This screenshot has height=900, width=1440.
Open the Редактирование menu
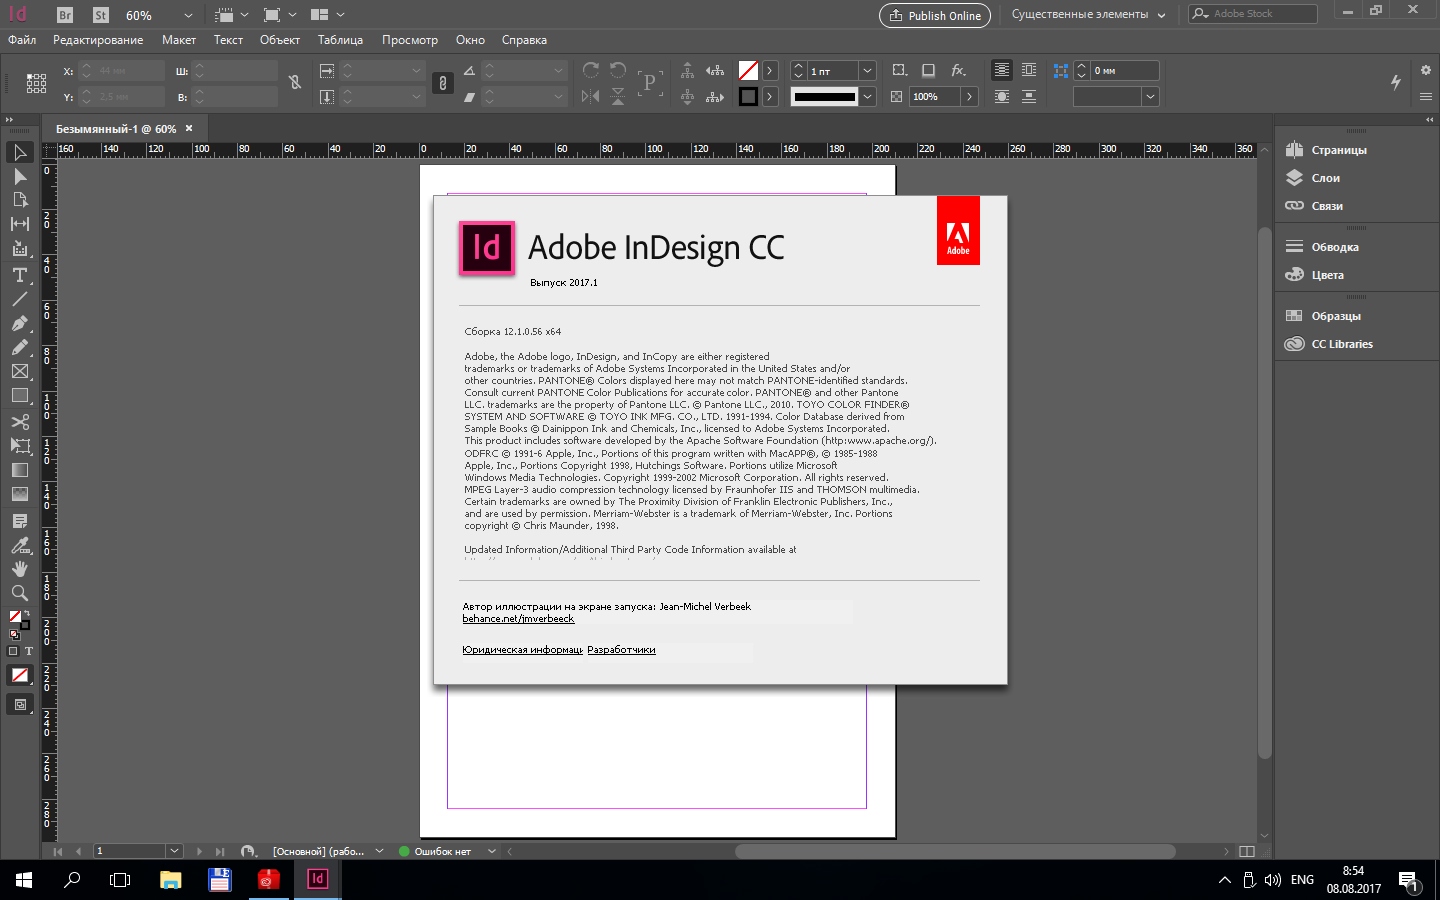click(98, 40)
